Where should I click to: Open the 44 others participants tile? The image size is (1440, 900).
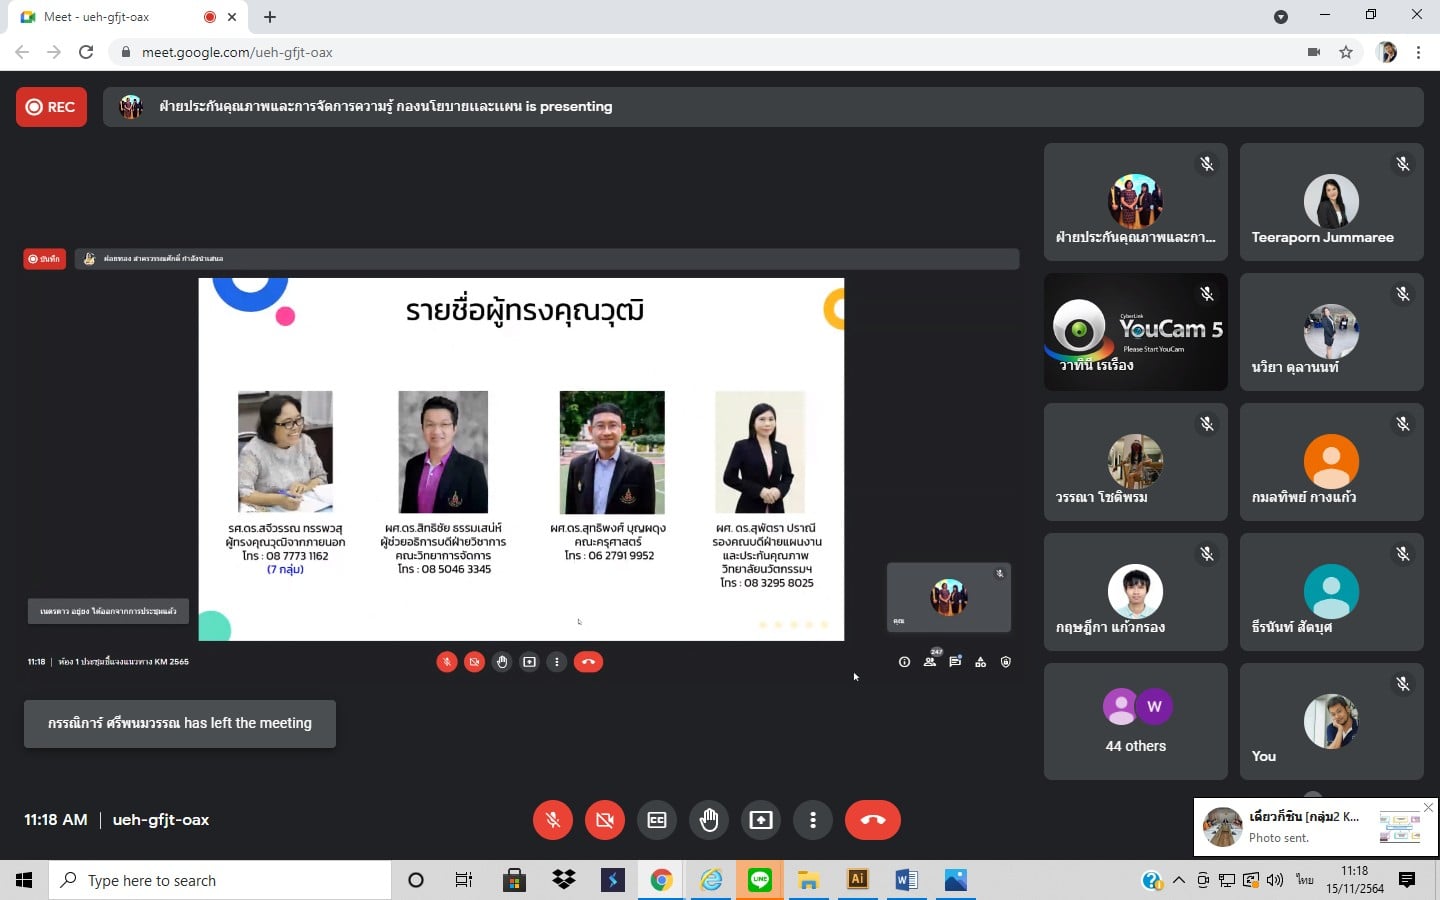pos(1135,721)
